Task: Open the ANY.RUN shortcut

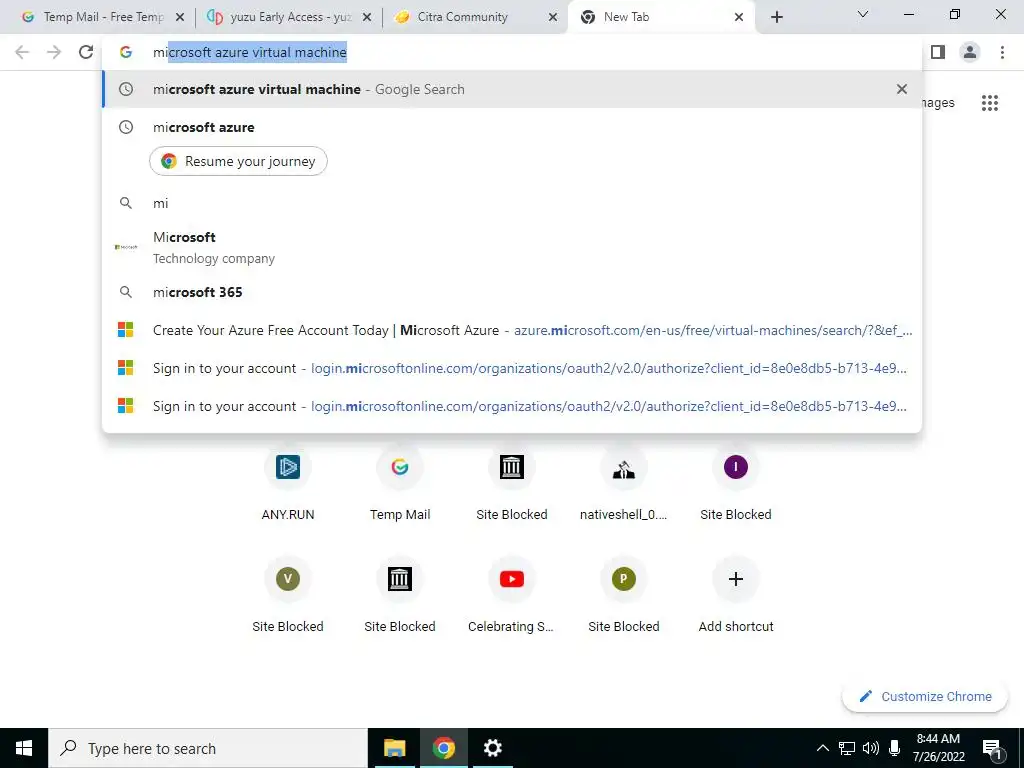Action: [288, 482]
